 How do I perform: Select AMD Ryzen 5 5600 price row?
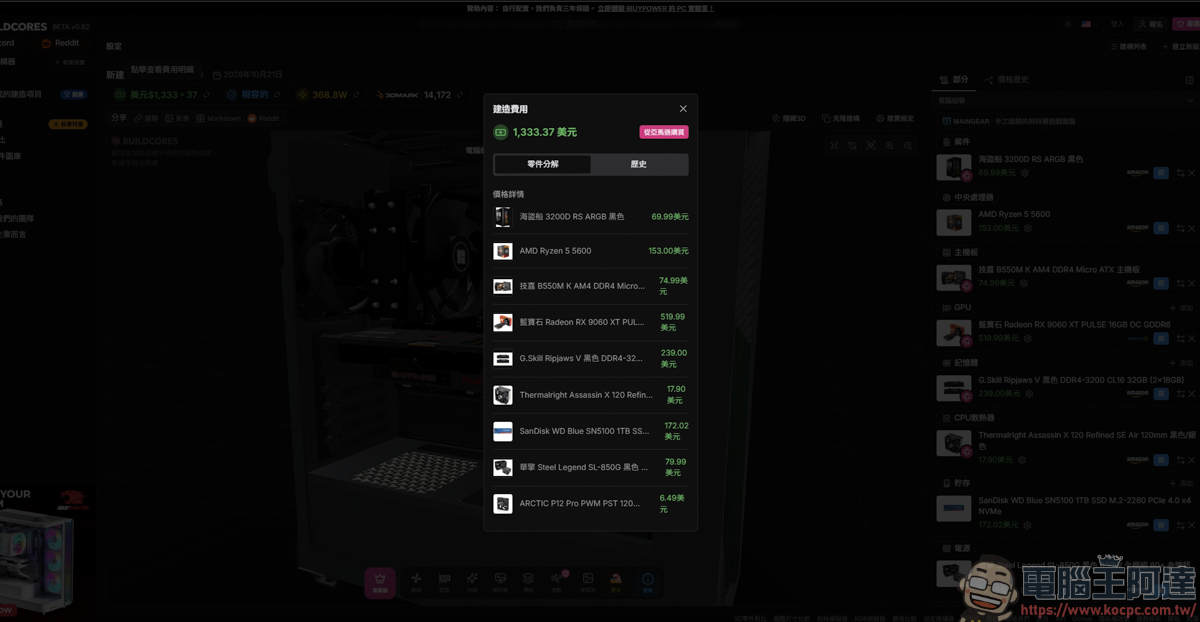(591, 251)
